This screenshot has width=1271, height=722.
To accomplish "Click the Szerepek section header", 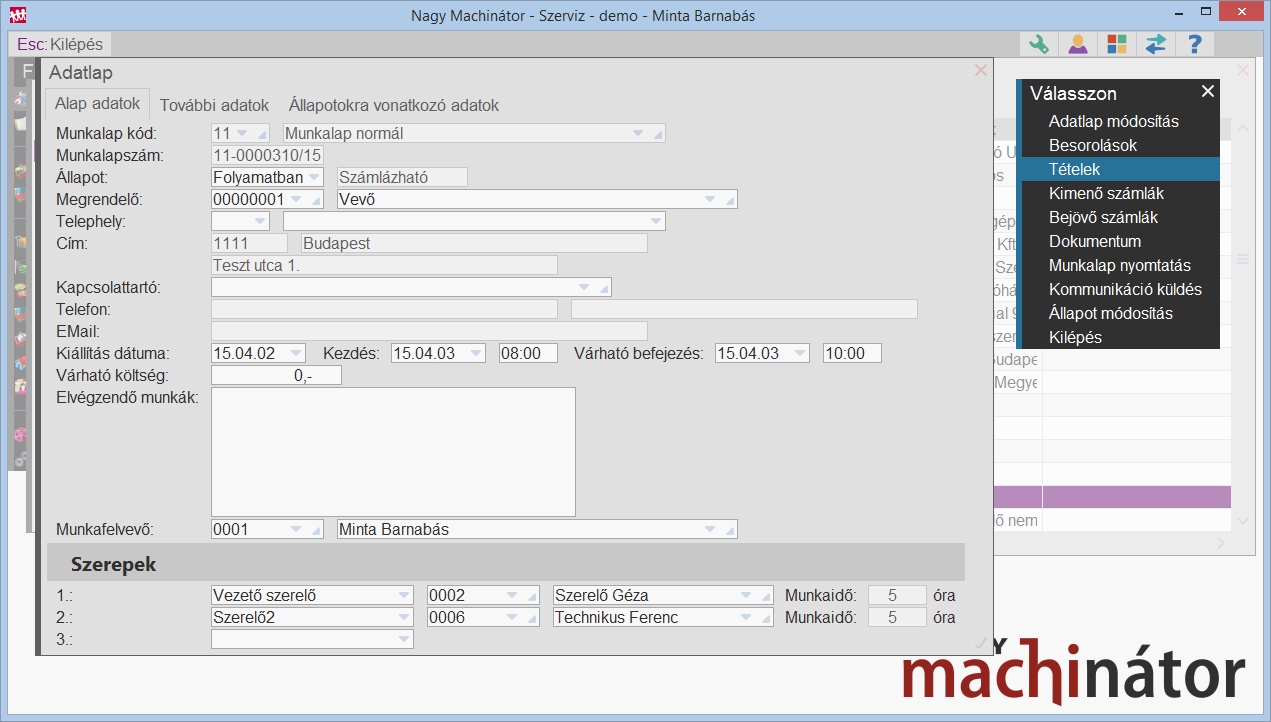I will [506, 563].
